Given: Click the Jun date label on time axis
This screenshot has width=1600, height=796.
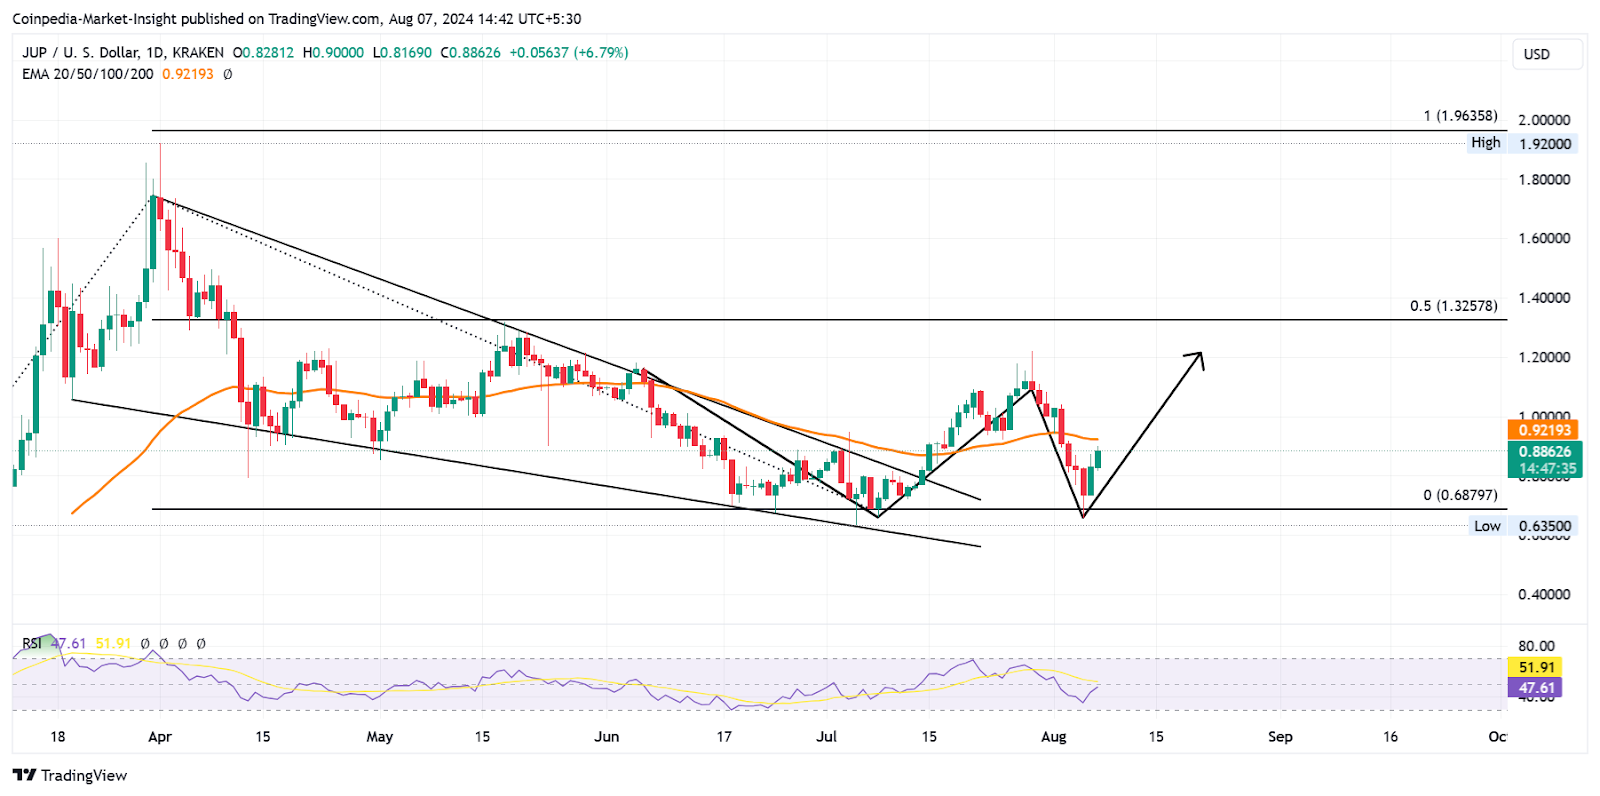Looking at the screenshot, I should point(607,737).
